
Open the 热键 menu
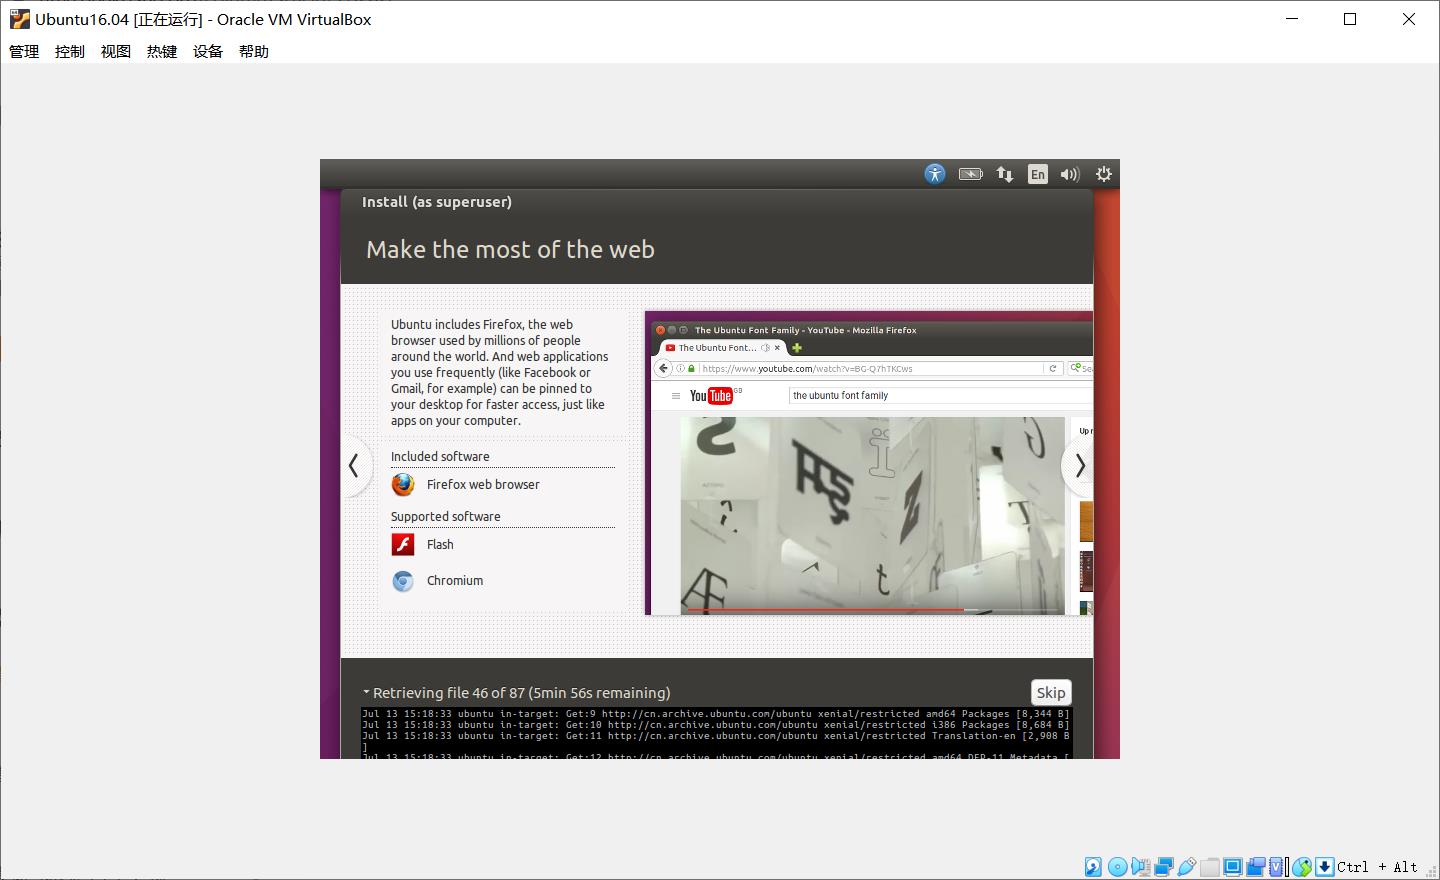click(x=162, y=51)
